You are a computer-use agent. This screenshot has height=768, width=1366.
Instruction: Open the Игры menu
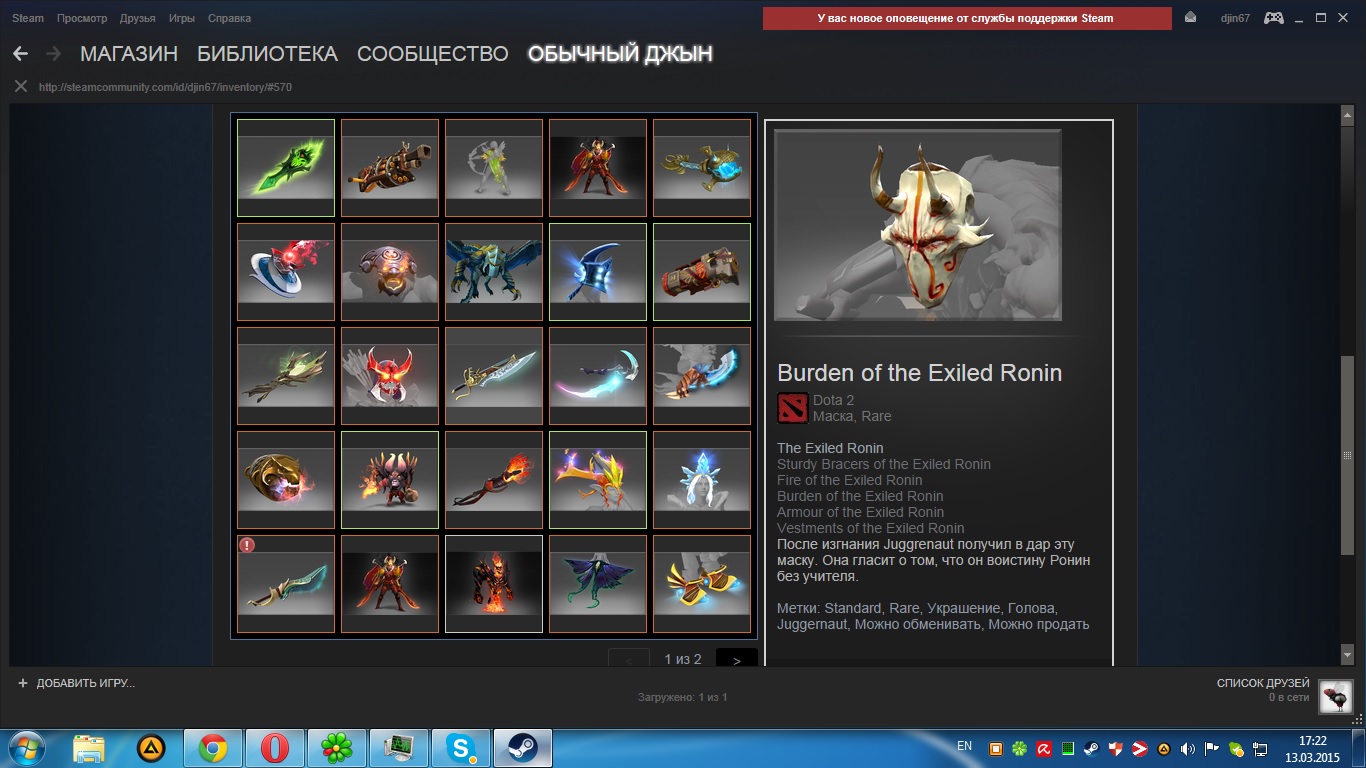click(x=182, y=18)
